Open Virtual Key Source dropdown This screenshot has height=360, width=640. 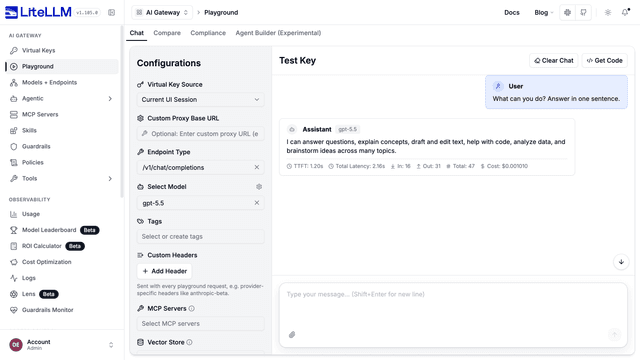(200, 100)
